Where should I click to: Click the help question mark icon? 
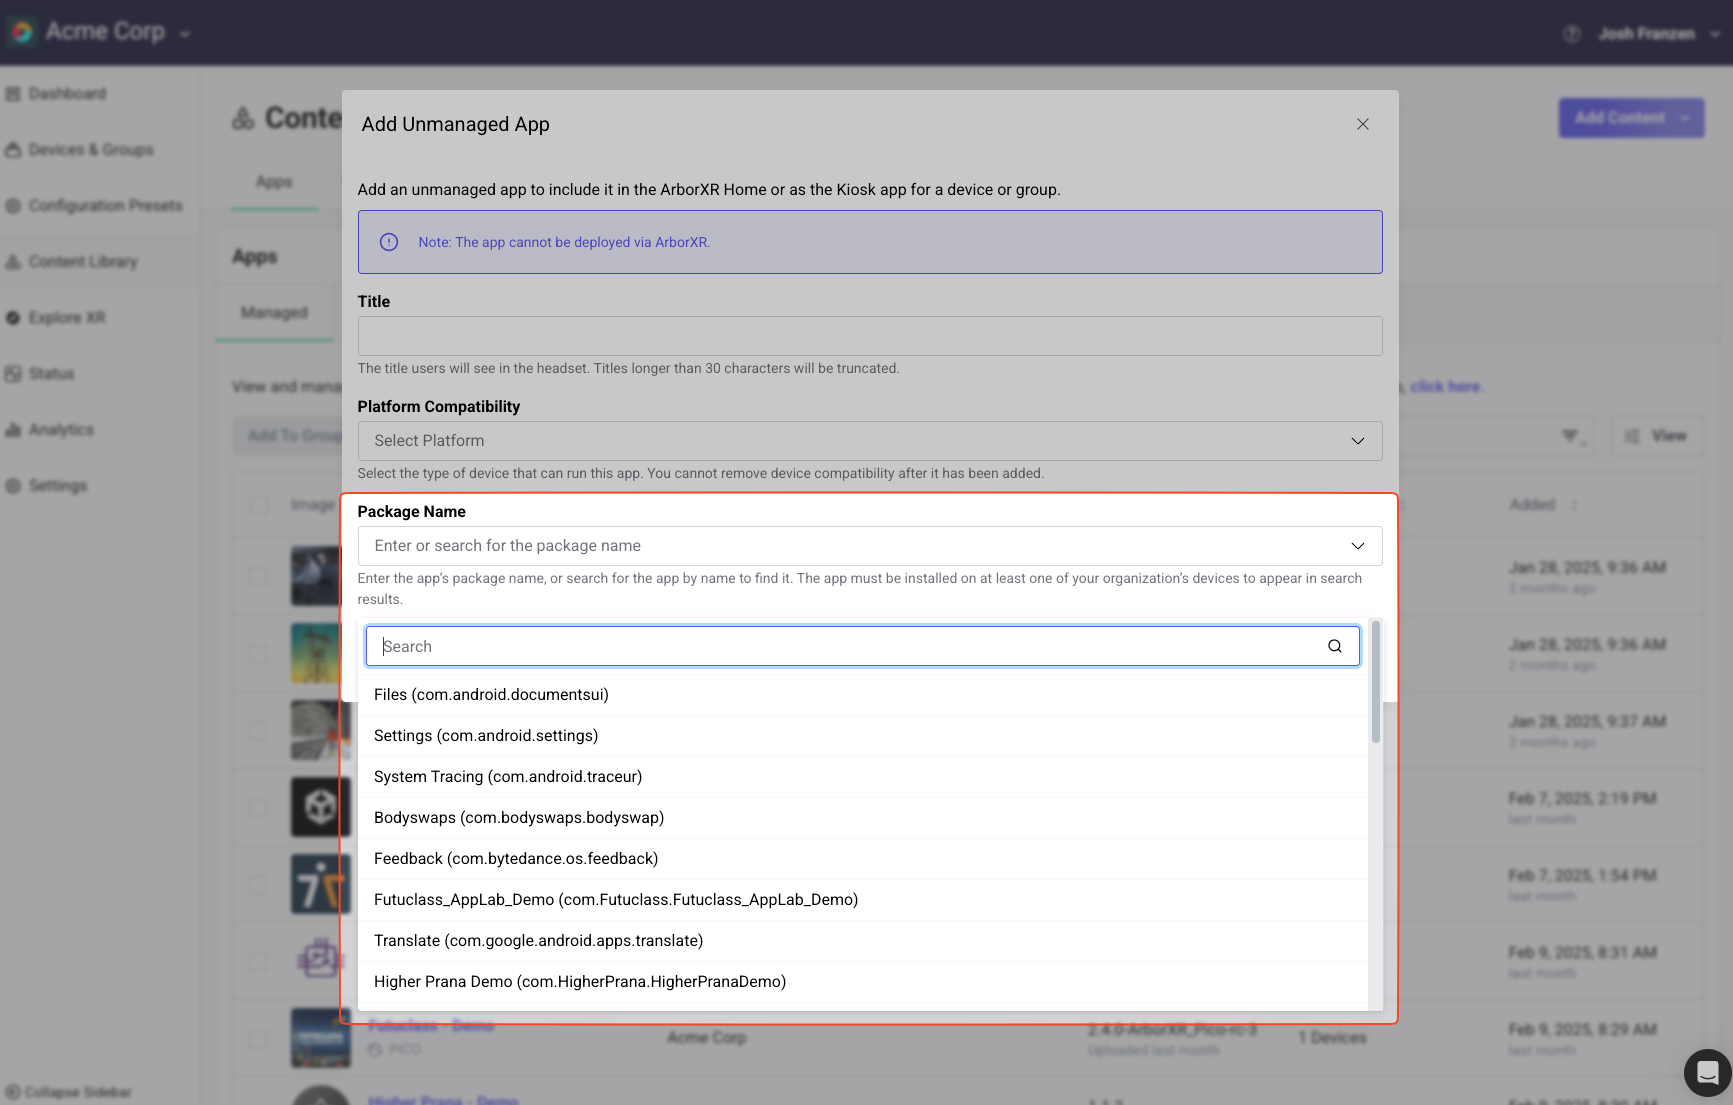click(1571, 34)
